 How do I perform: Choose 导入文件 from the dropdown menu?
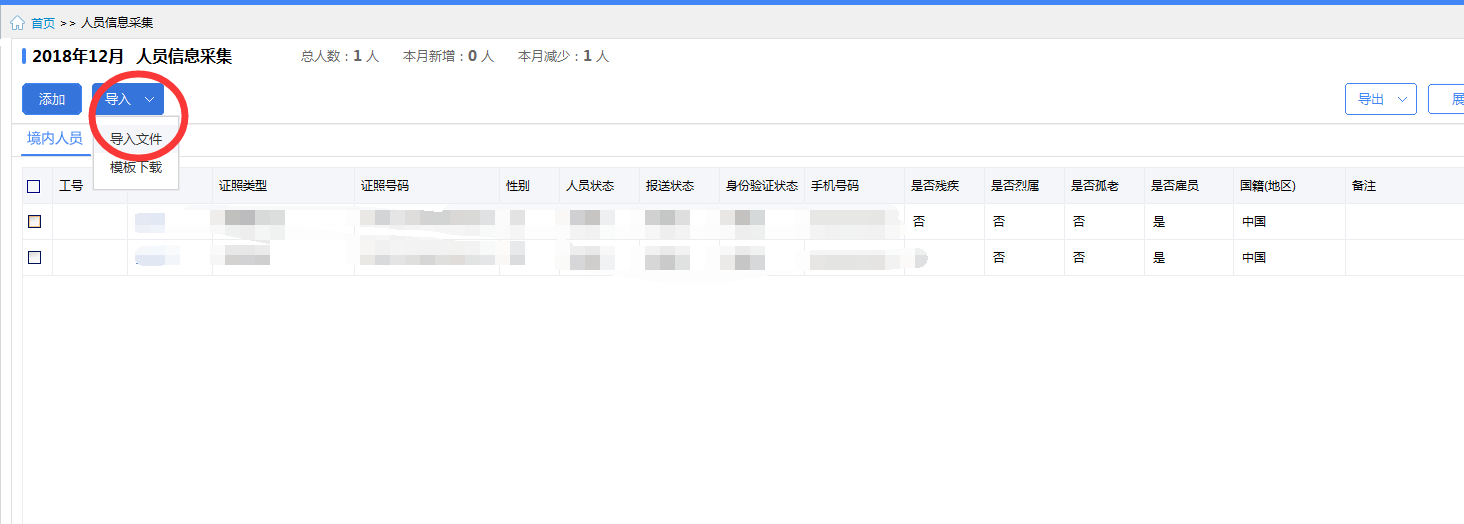136,139
